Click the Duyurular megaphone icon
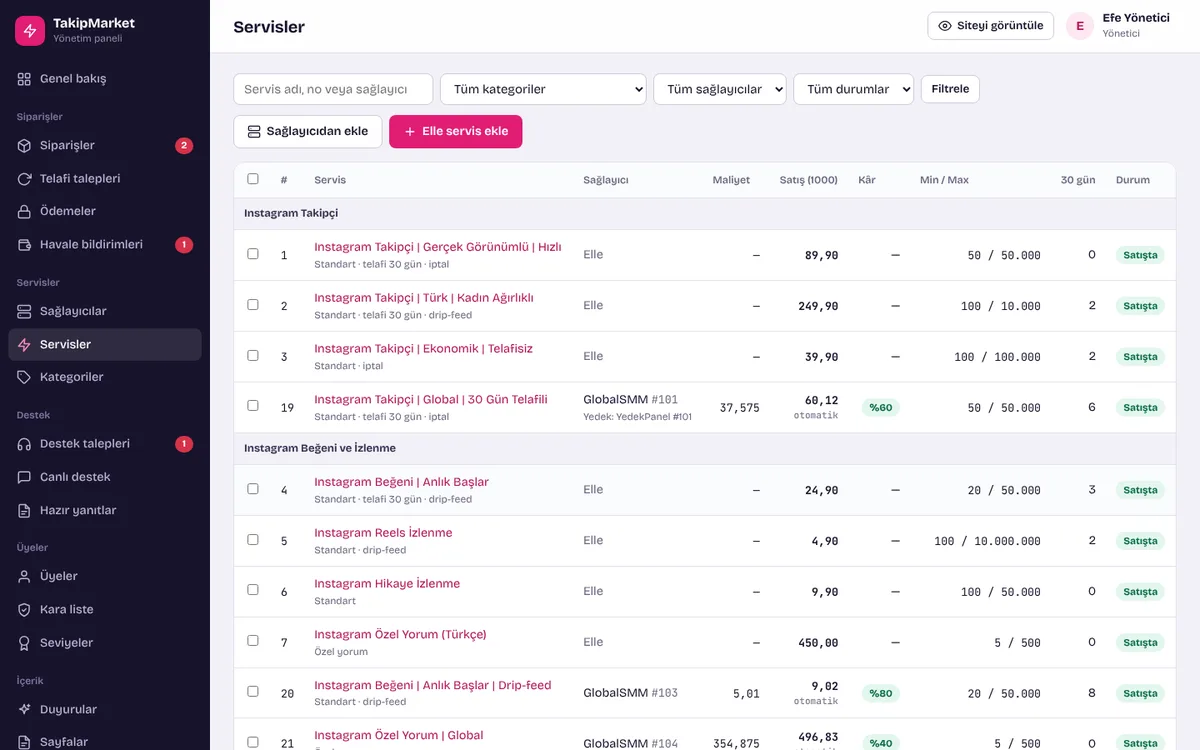Screen dimensions: 1200x750 tap(25, 710)
